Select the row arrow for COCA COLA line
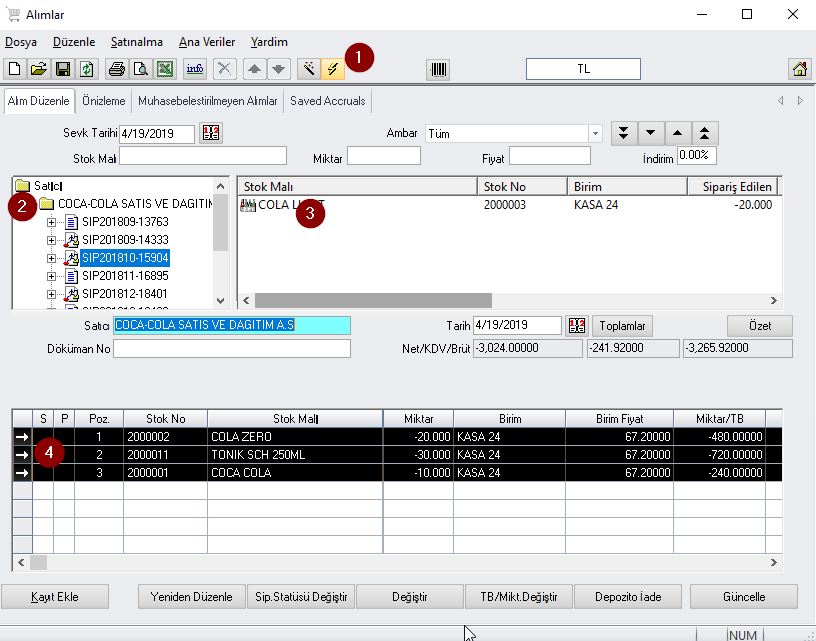 click(x=22, y=473)
